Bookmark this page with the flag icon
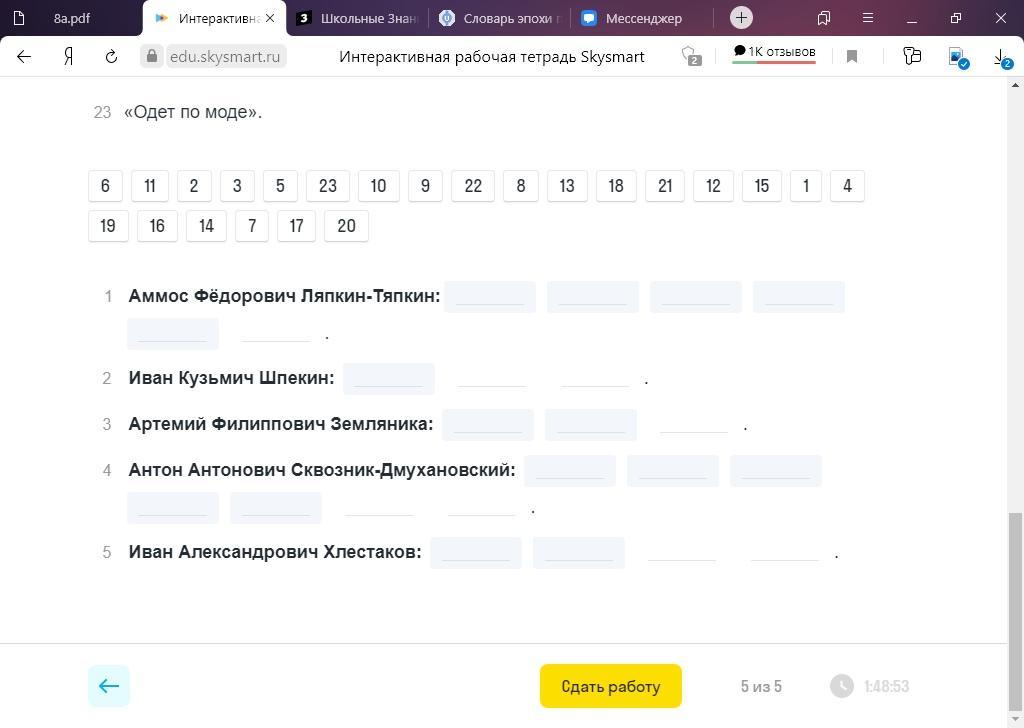This screenshot has width=1024, height=728. (x=852, y=57)
